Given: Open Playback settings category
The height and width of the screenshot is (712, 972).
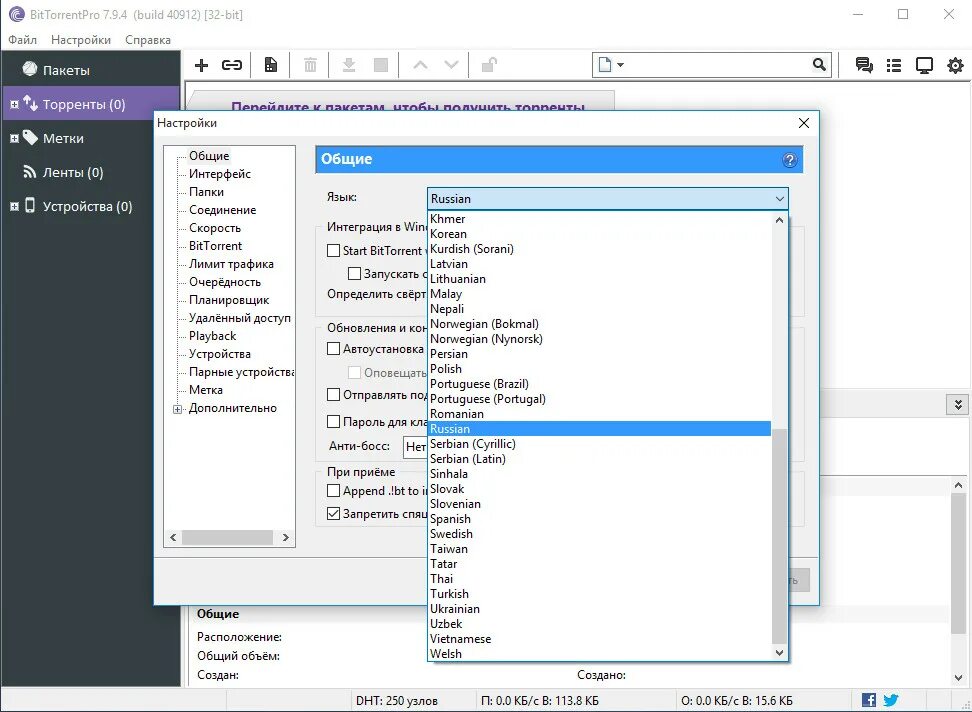Looking at the screenshot, I should 213,335.
